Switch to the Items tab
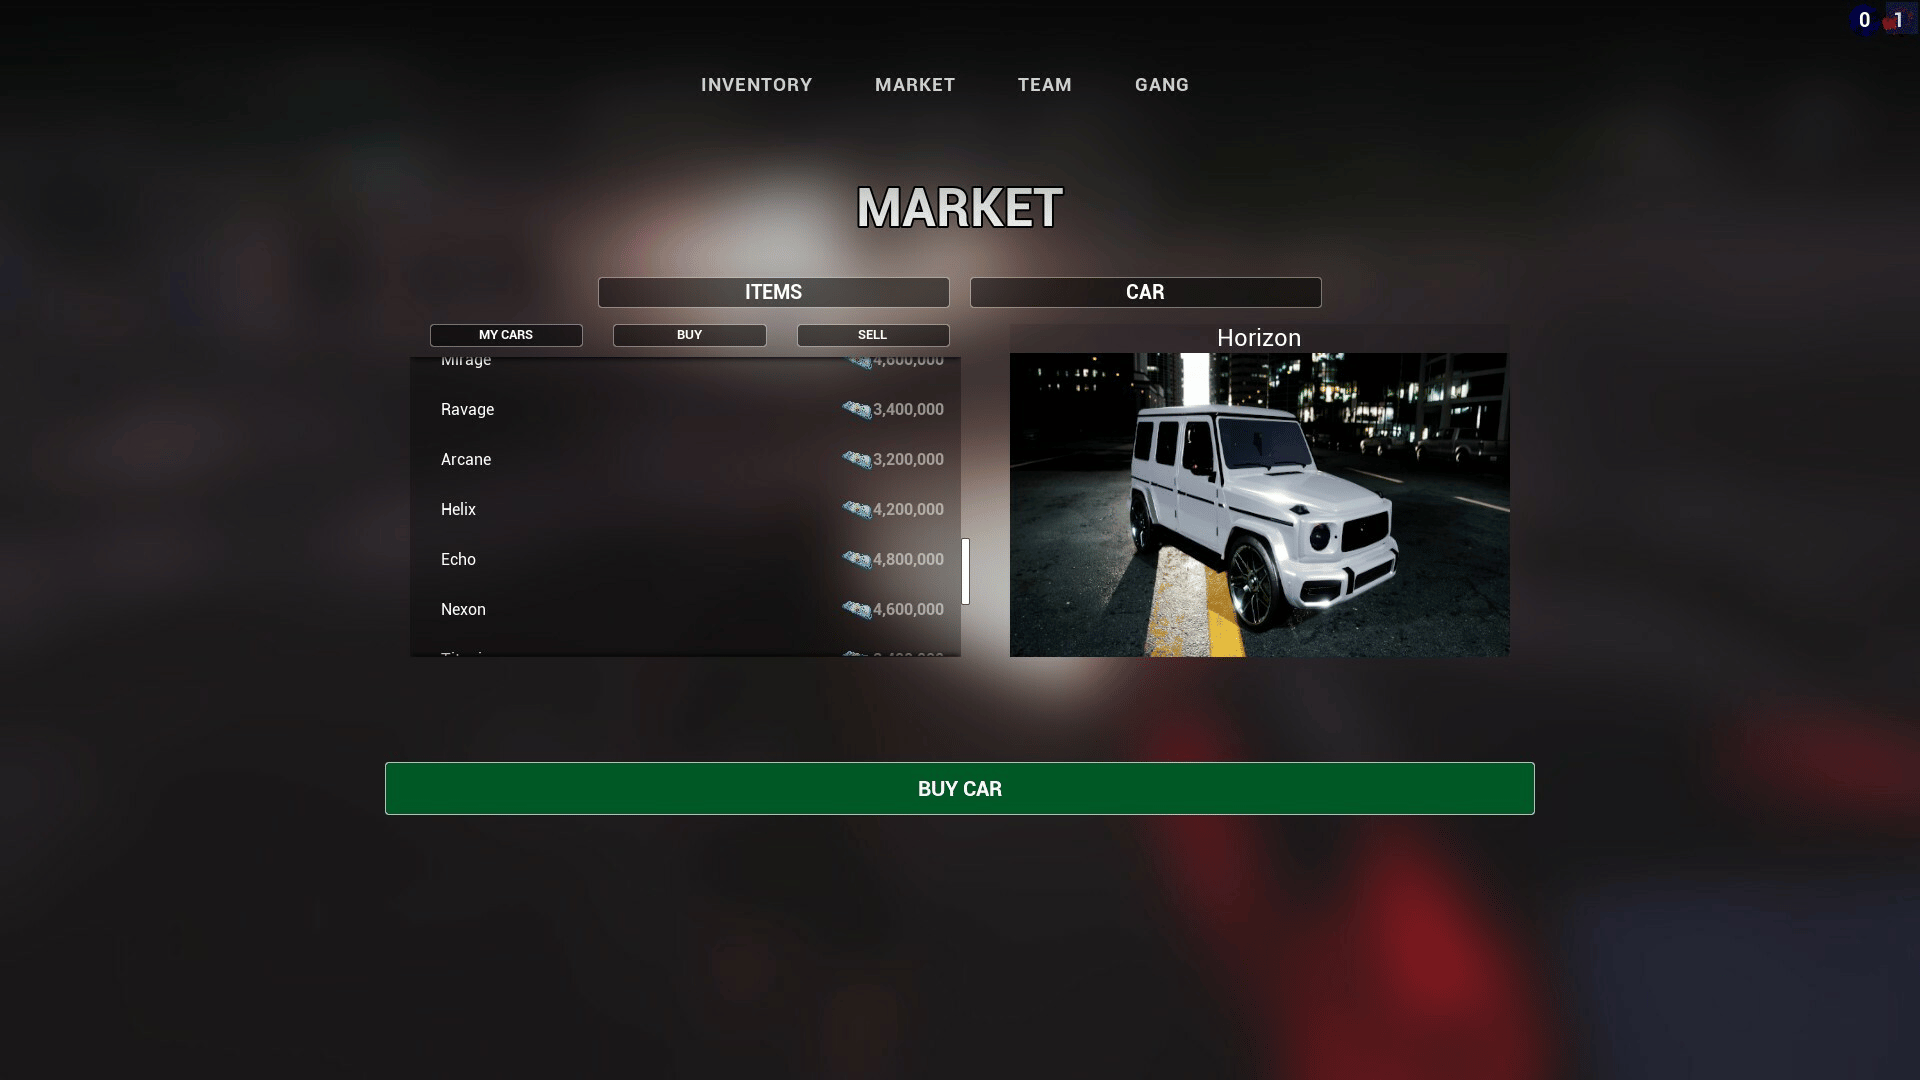This screenshot has height=1080, width=1920. click(x=773, y=292)
